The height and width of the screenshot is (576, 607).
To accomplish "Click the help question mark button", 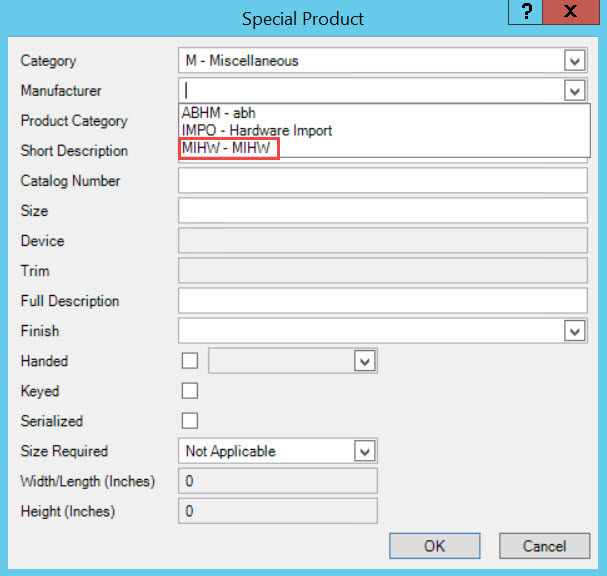I will [x=525, y=12].
